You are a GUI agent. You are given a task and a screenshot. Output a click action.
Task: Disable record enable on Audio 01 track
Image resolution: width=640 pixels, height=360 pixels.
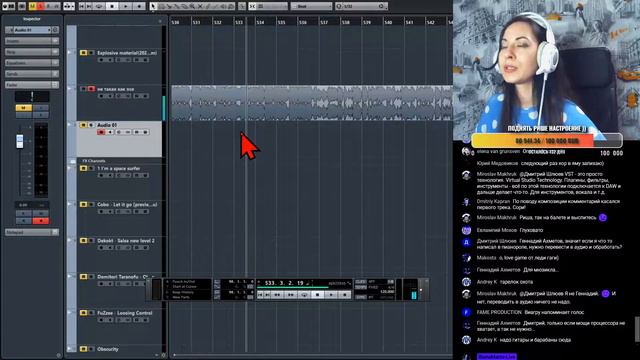(x=101, y=132)
